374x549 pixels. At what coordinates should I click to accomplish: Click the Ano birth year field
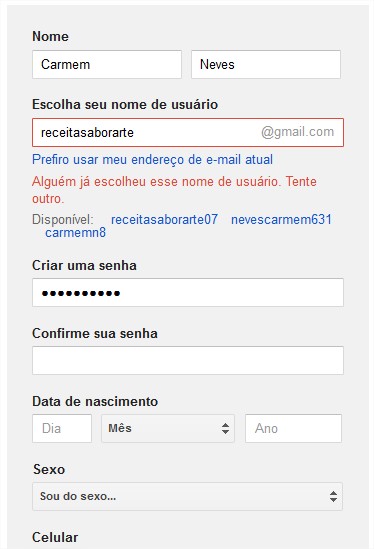(x=293, y=429)
